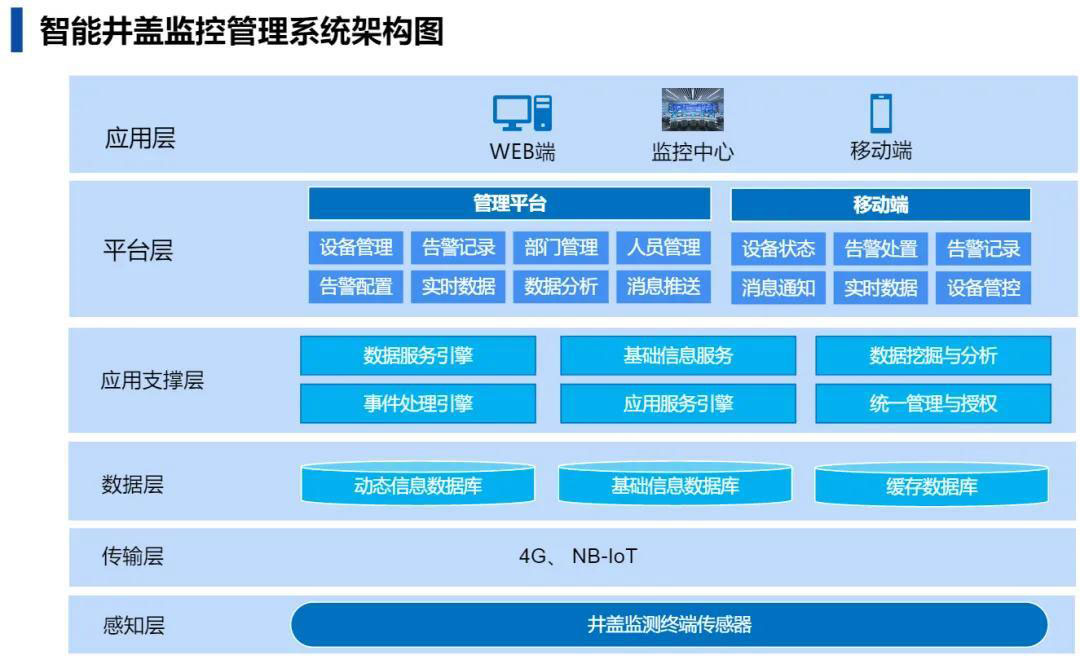
Task: Select the 设备管控 block
Action: (983, 288)
